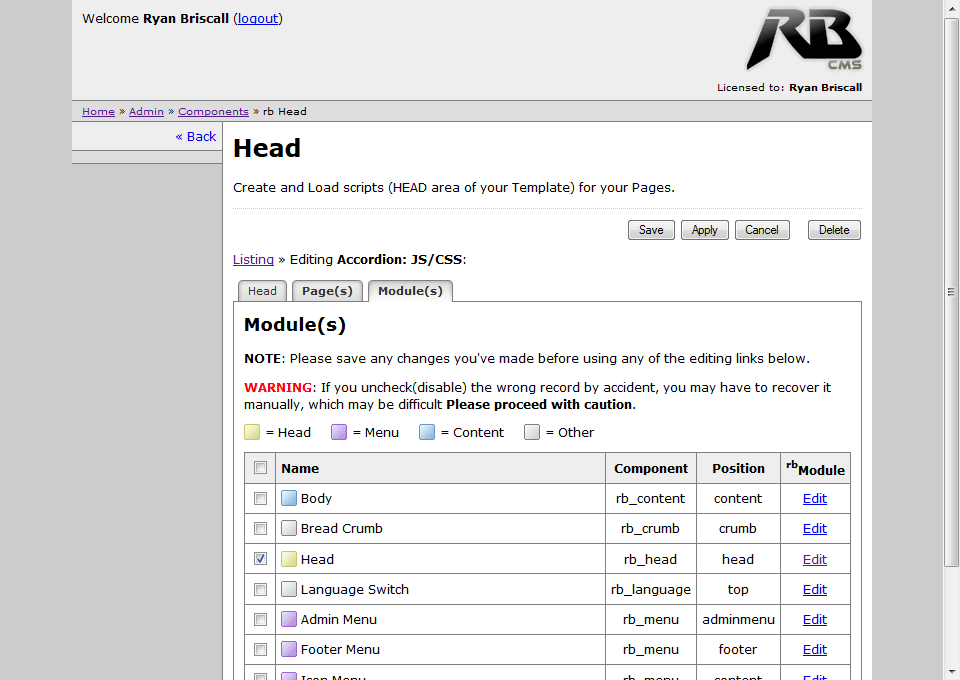Click the purple Footer Menu row icon
This screenshot has height=680, width=960.
(x=289, y=649)
